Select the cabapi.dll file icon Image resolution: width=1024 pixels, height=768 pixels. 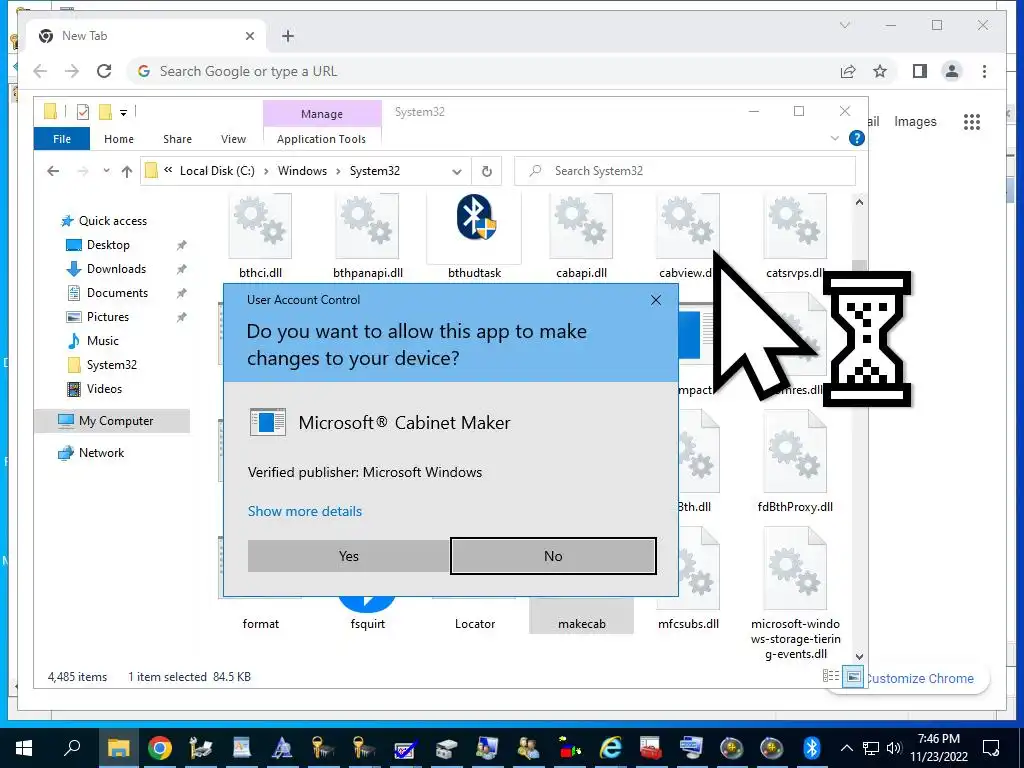click(581, 227)
